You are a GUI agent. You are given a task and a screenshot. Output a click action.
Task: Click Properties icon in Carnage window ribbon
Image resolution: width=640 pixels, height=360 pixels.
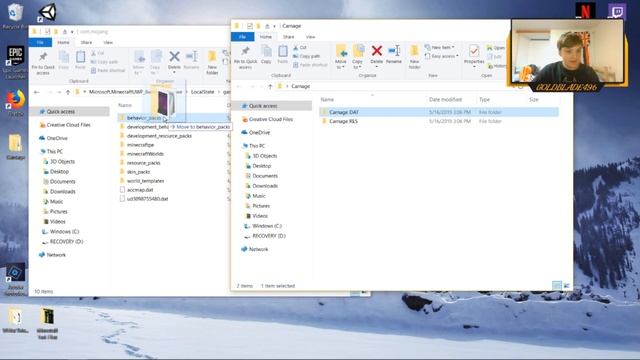pyautogui.click(x=474, y=51)
